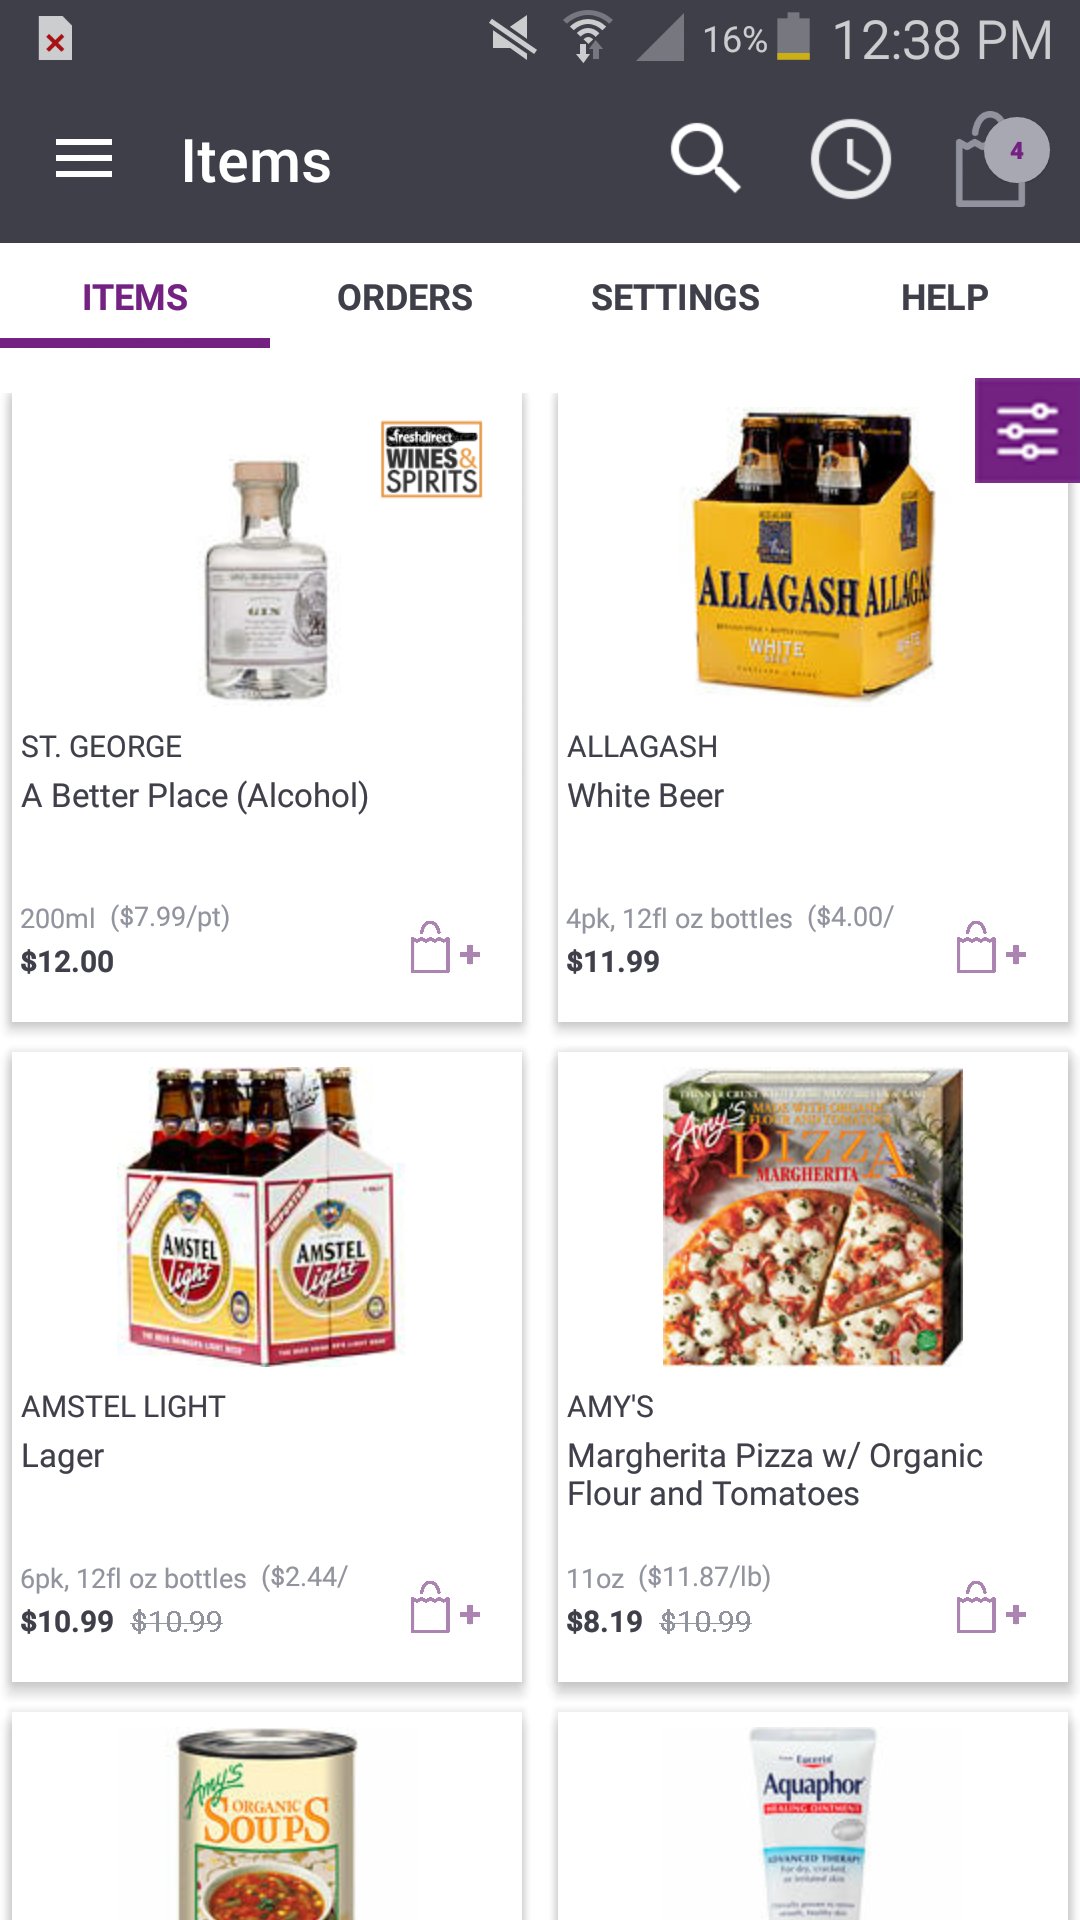Switch to the Orders tab
The width and height of the screenshot is (1080, 1920).
(x=405, y=298)
